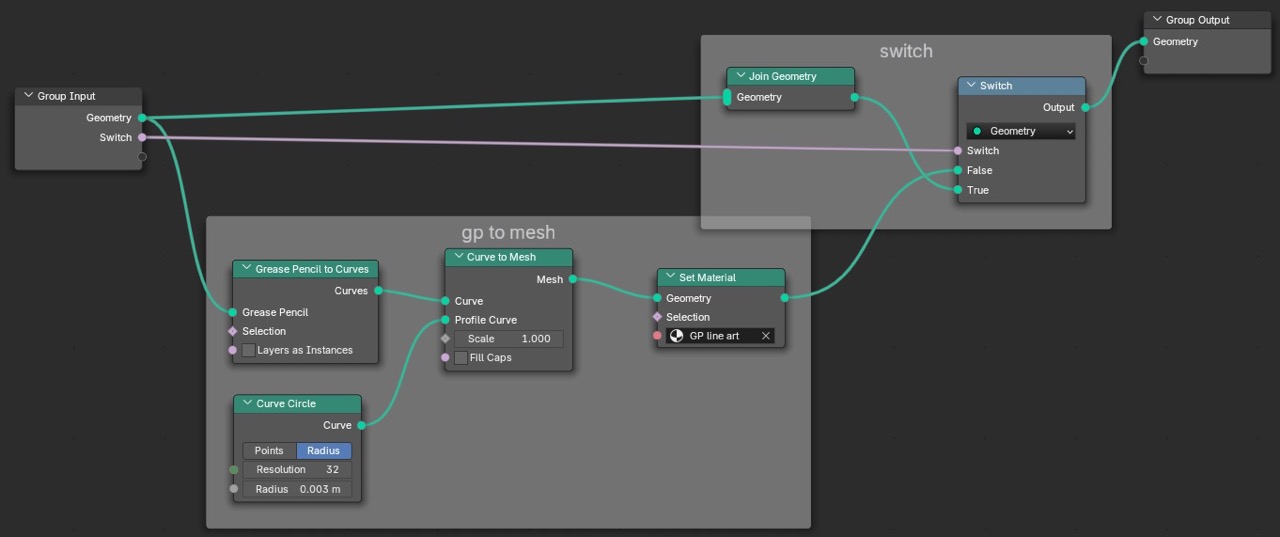This screenshot has width=1280, height=537.
Task: Click Set Material Geometry output socket
Action: point(784,298)
